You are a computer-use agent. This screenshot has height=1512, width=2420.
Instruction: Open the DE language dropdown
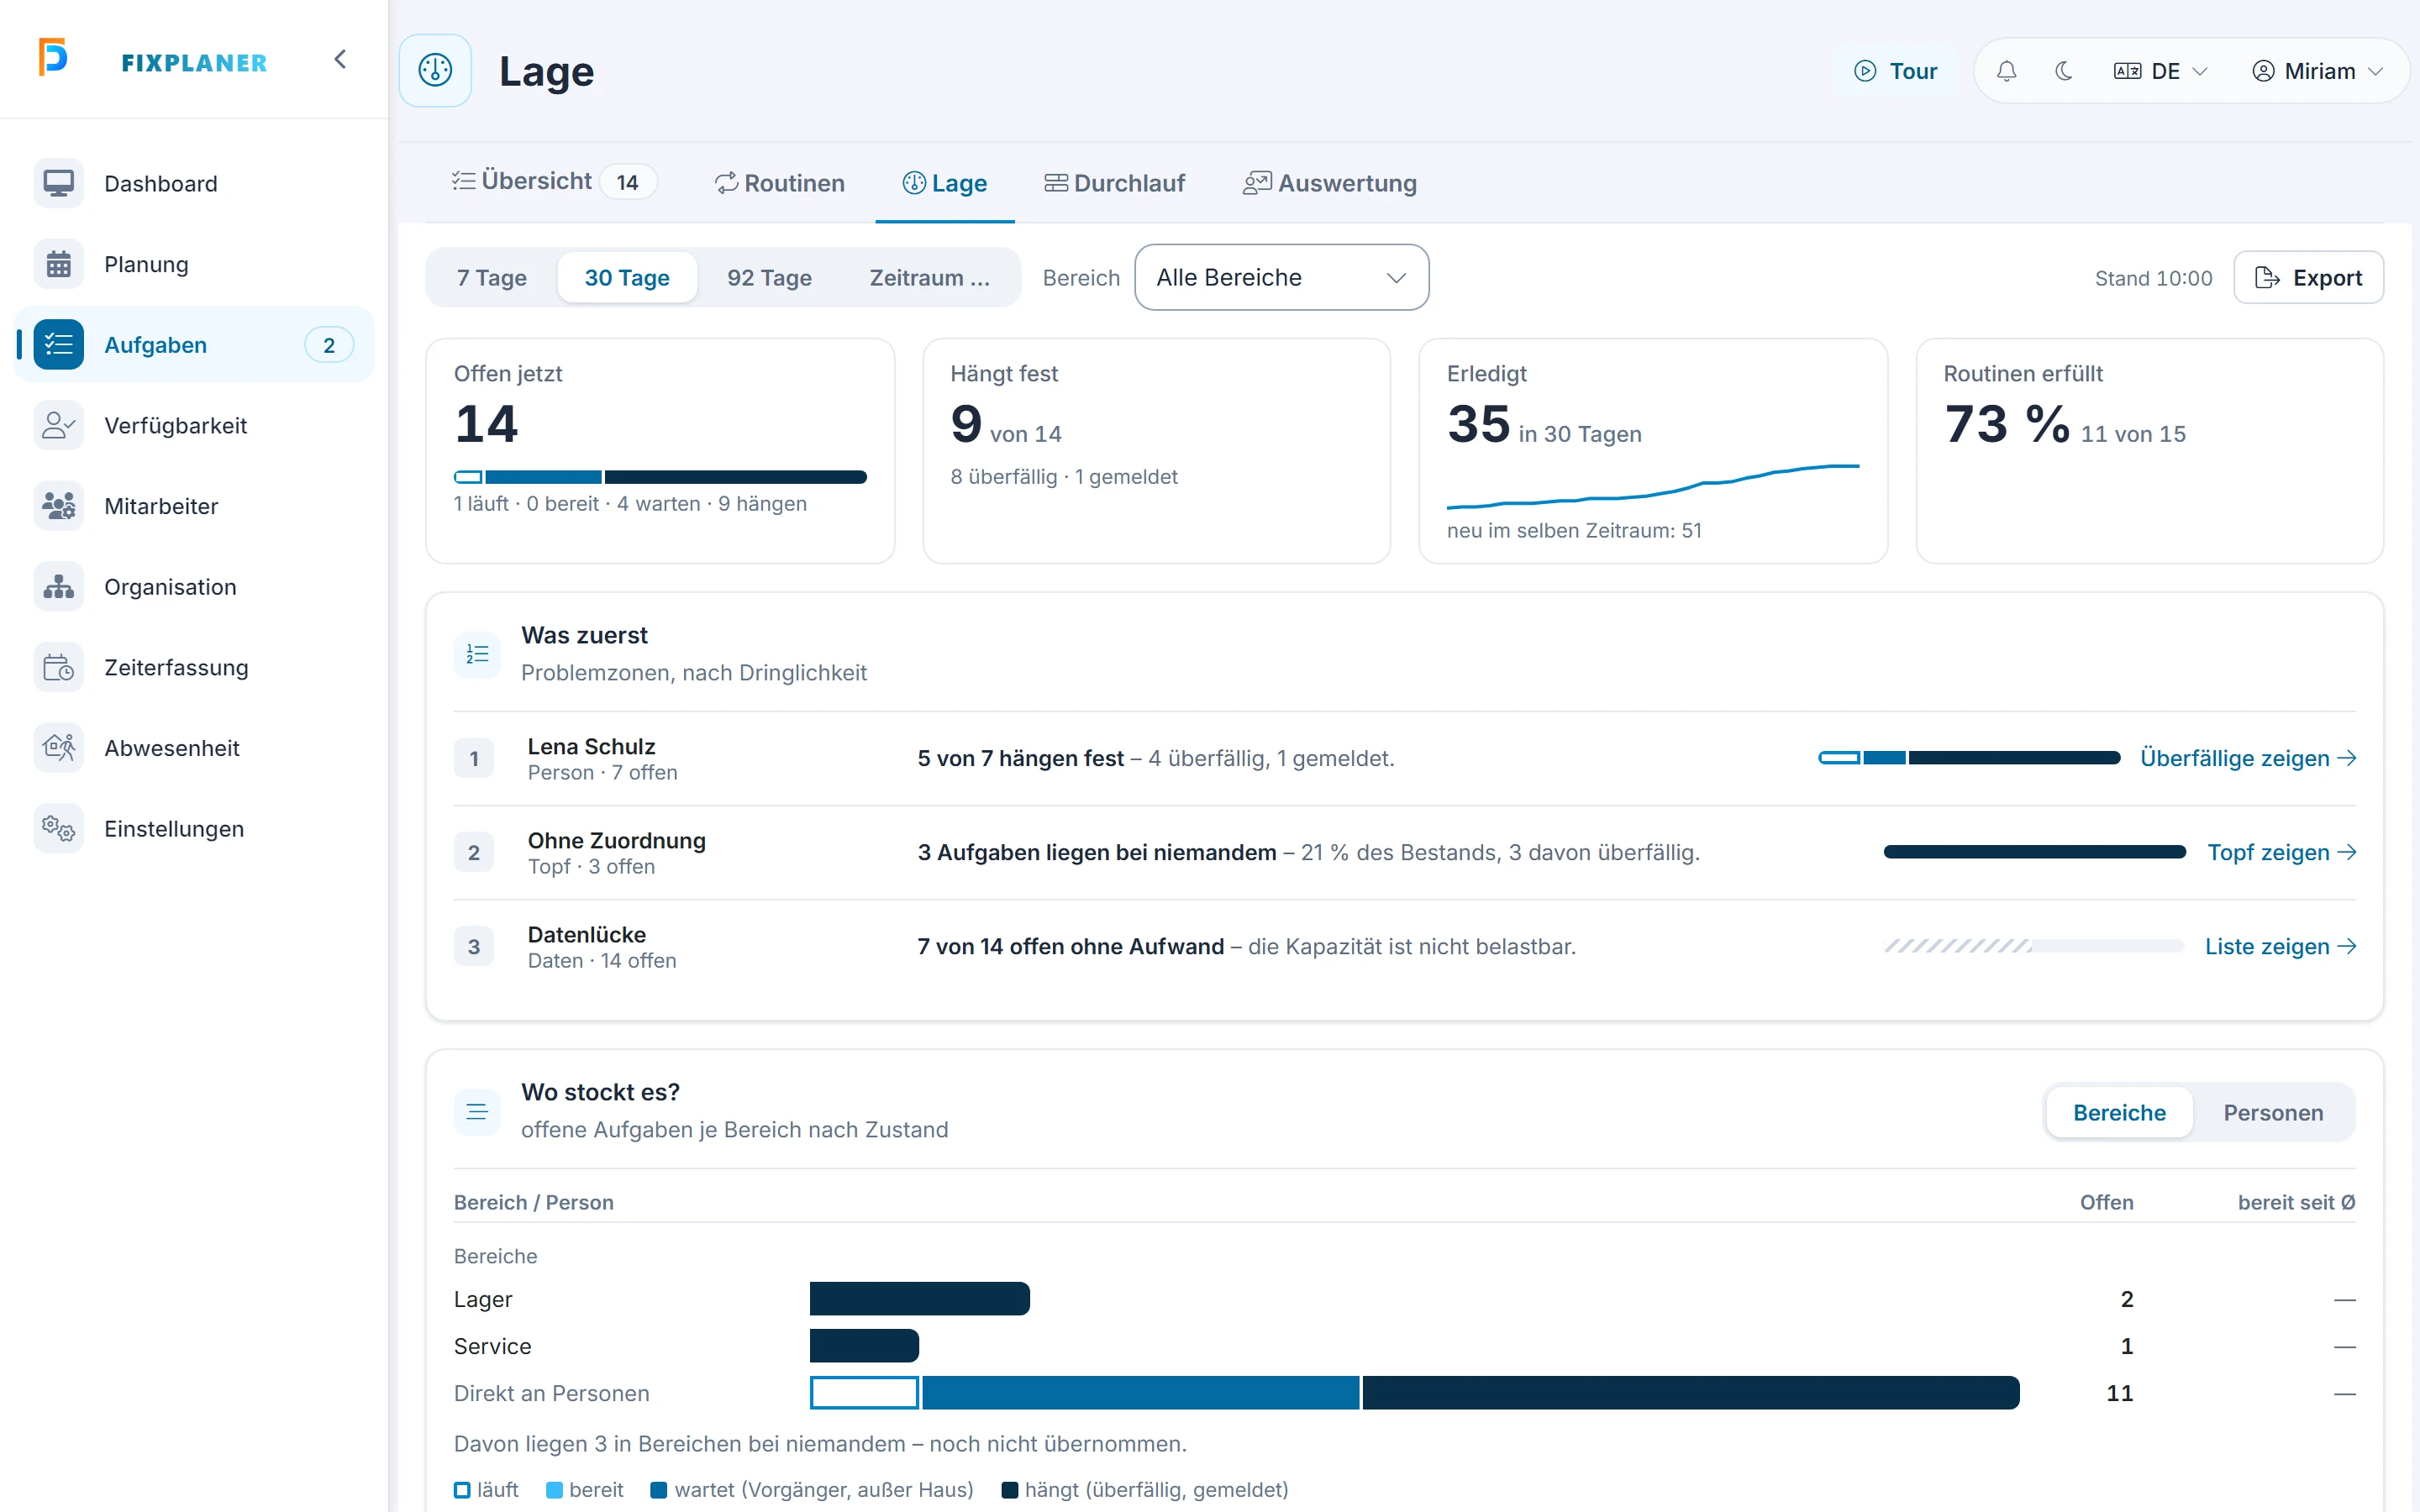click(x=2160, y=71)
